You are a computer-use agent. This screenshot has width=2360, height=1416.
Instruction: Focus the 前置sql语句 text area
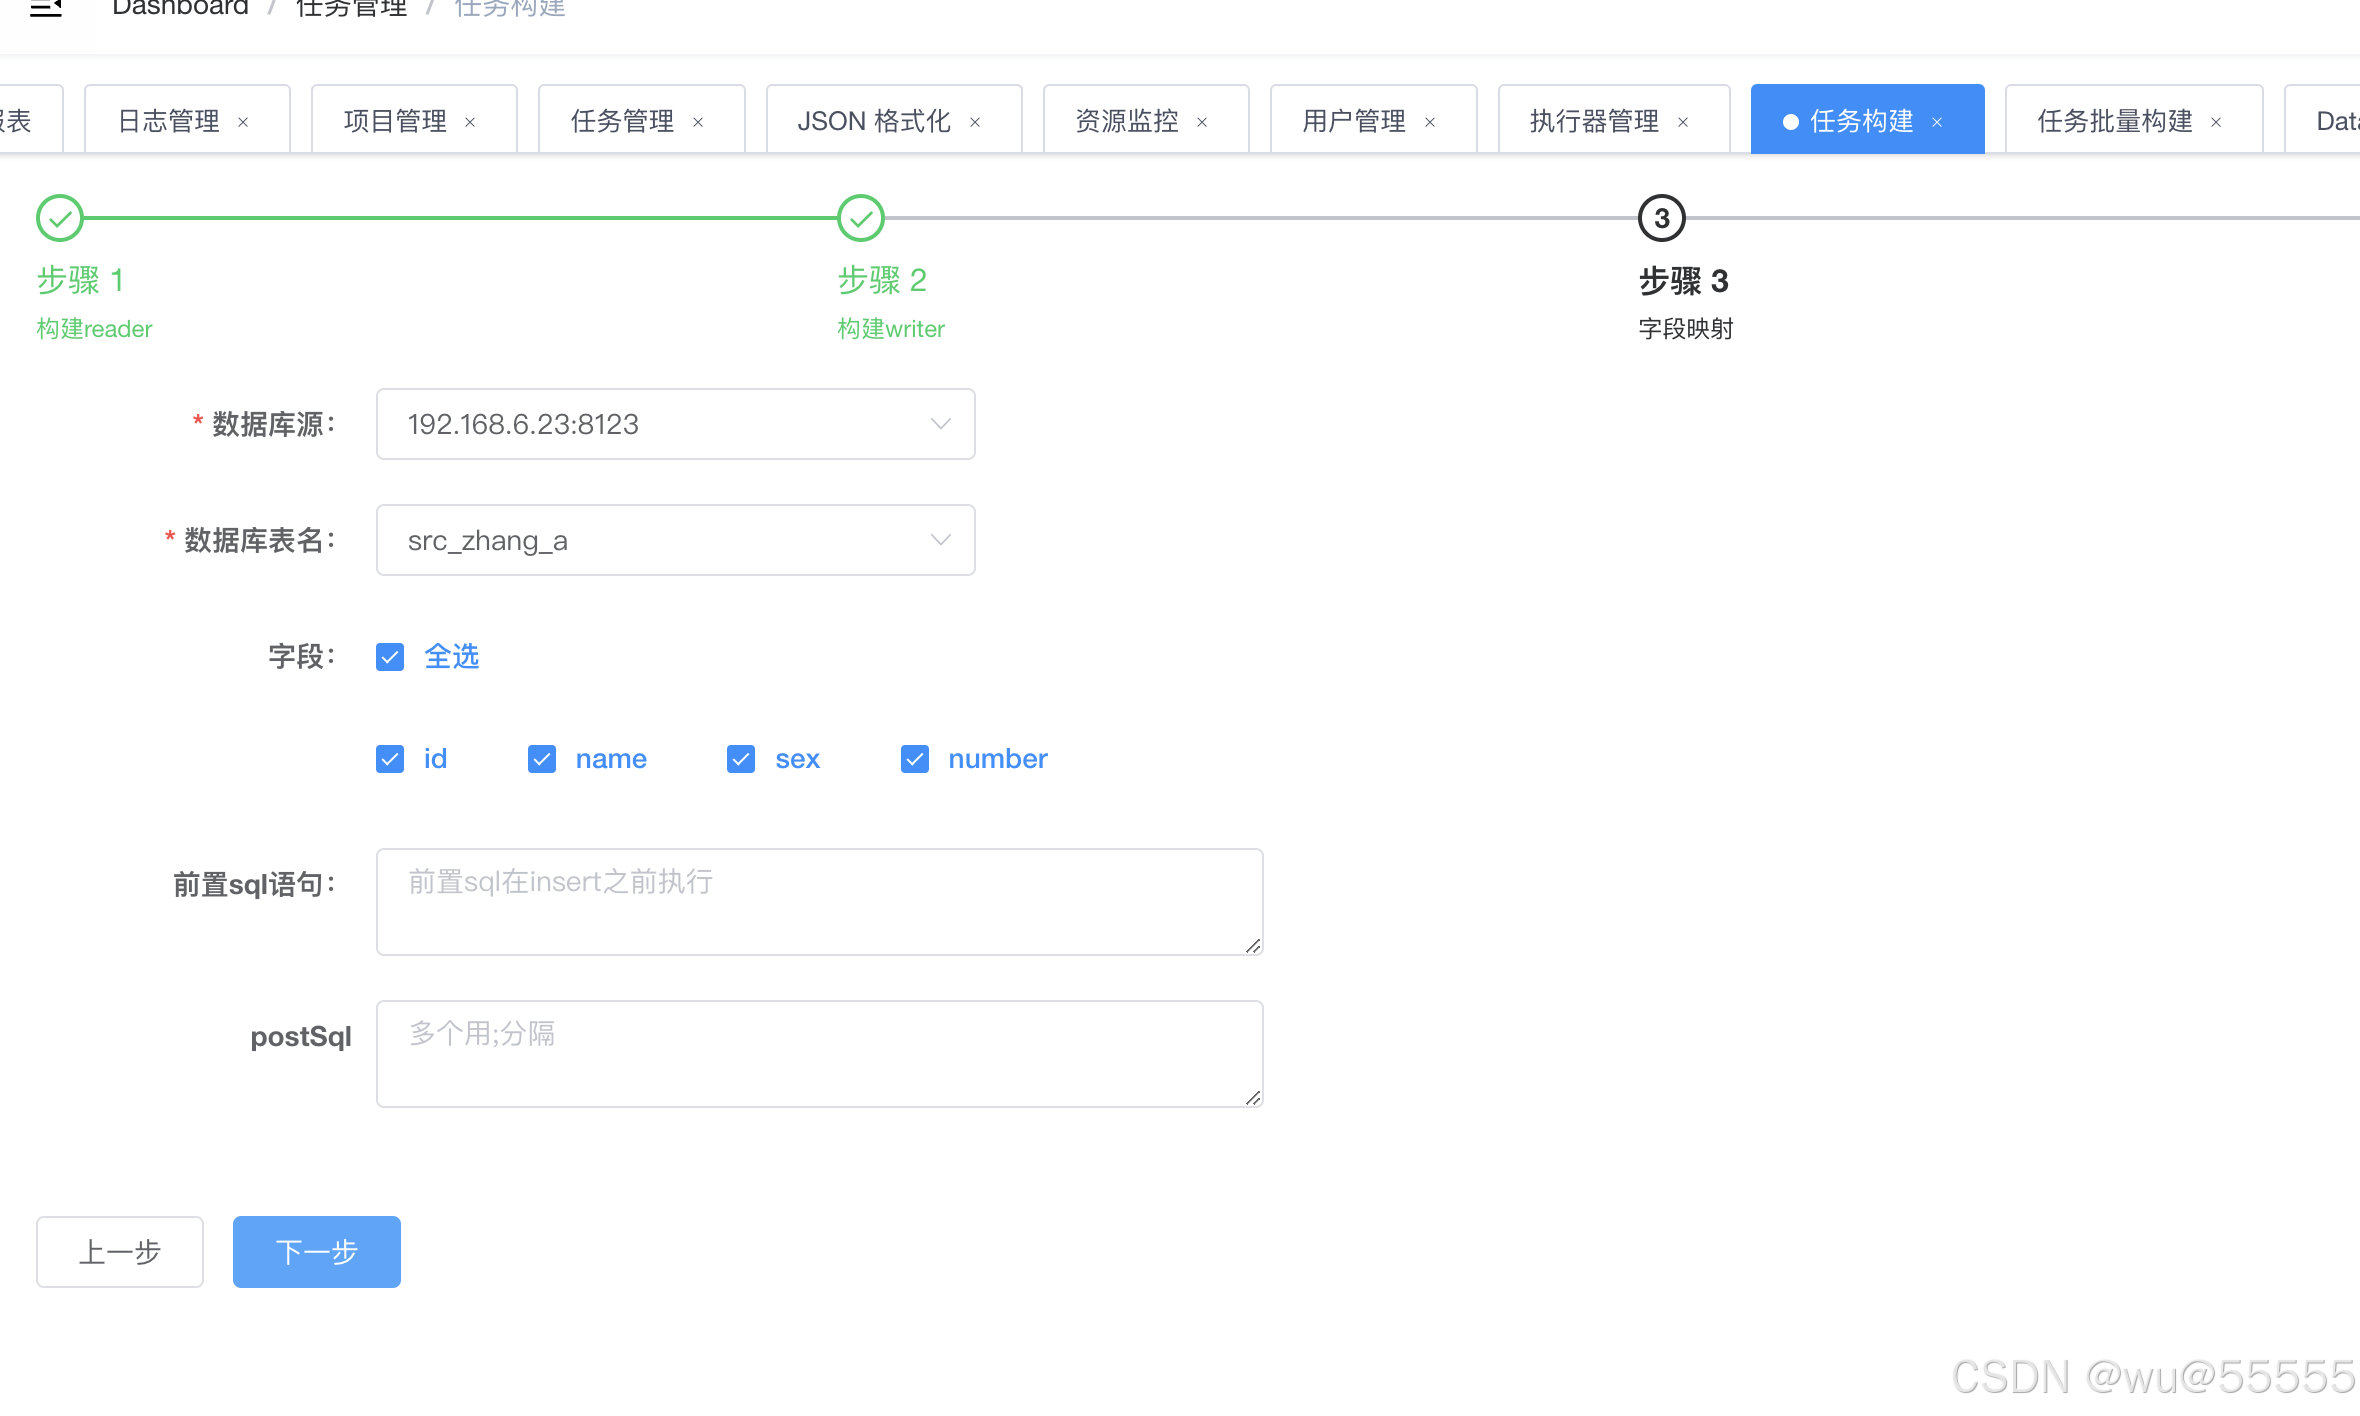818,901
